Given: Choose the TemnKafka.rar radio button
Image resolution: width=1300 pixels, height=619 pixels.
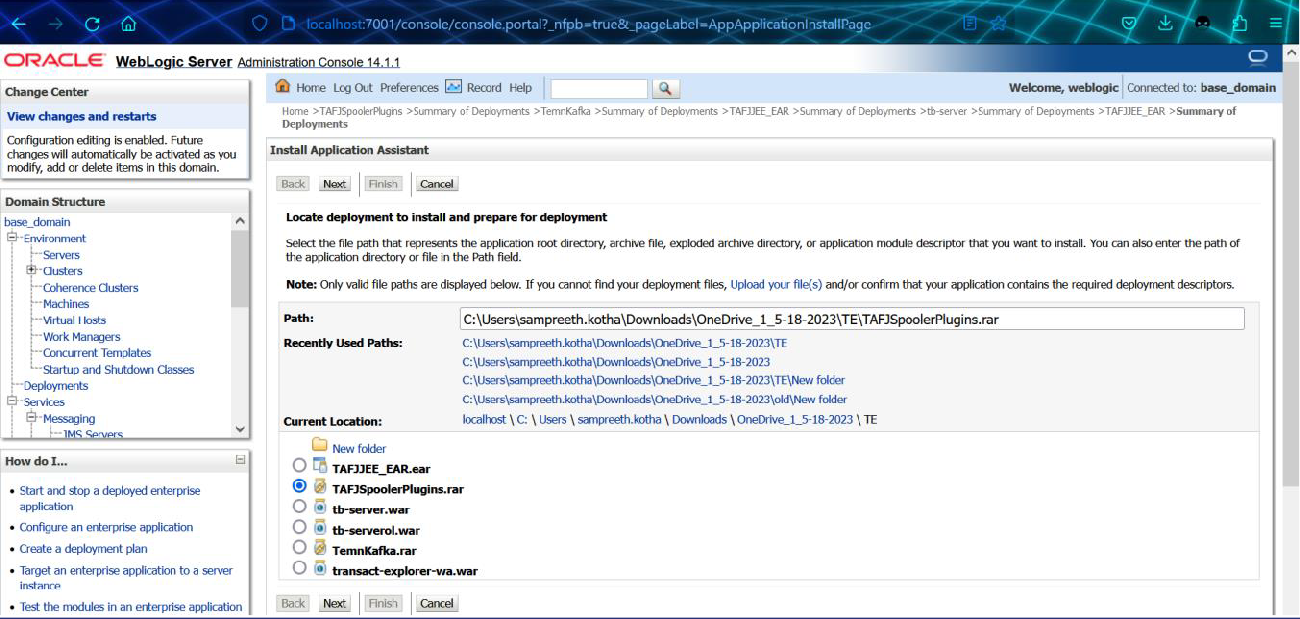Looking at the screenshot, I should [x=300, y=548].
